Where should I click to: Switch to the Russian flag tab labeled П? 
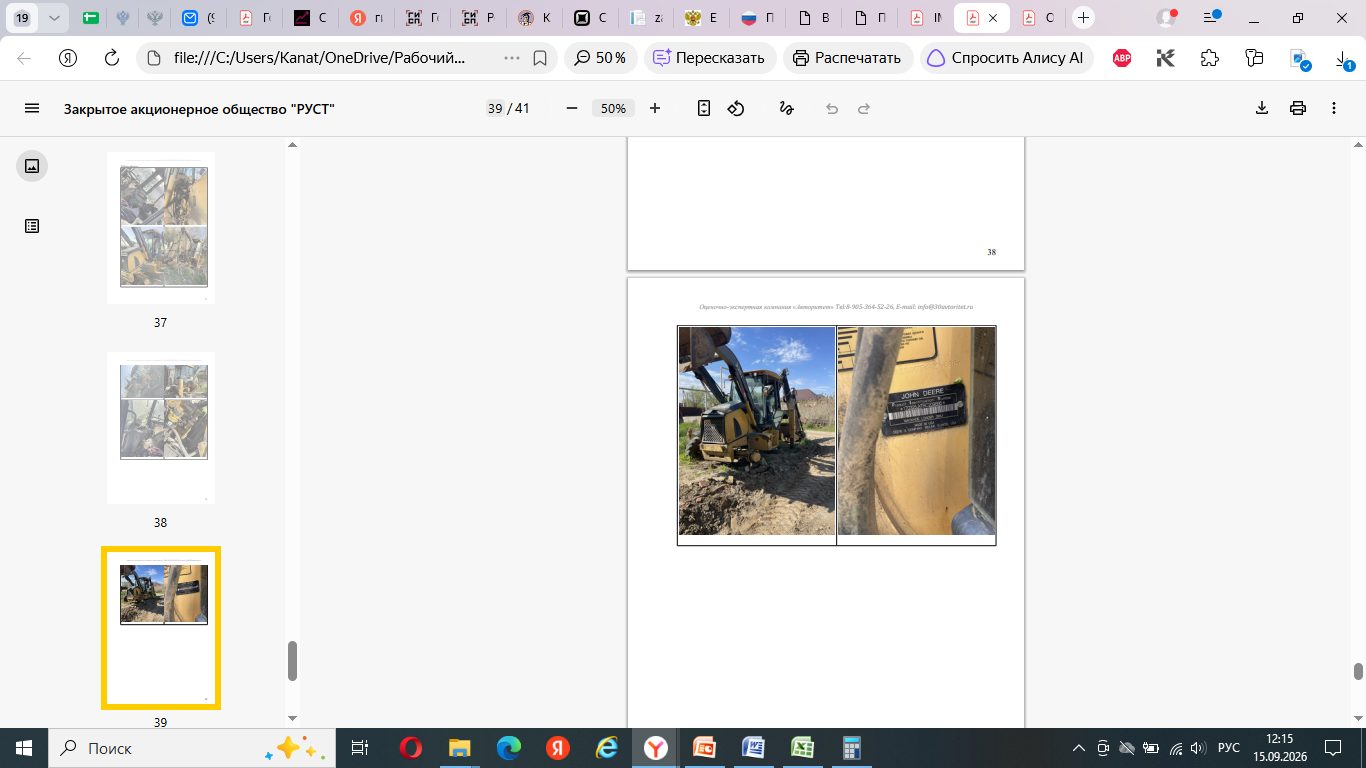[759, 18]
